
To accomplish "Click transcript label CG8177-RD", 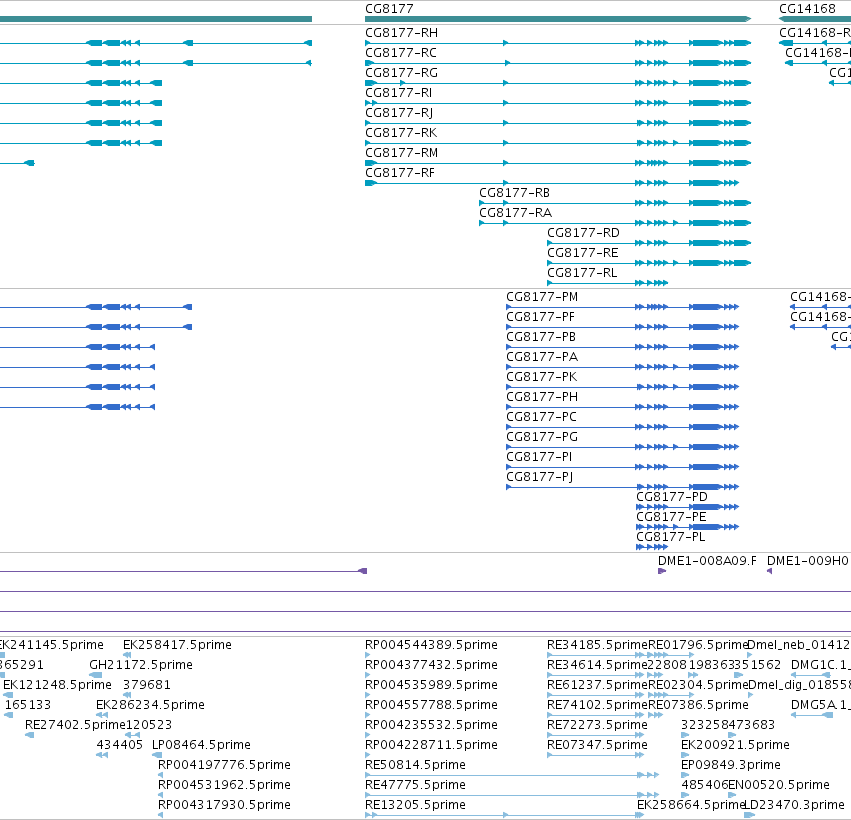I will click(583, 233).
